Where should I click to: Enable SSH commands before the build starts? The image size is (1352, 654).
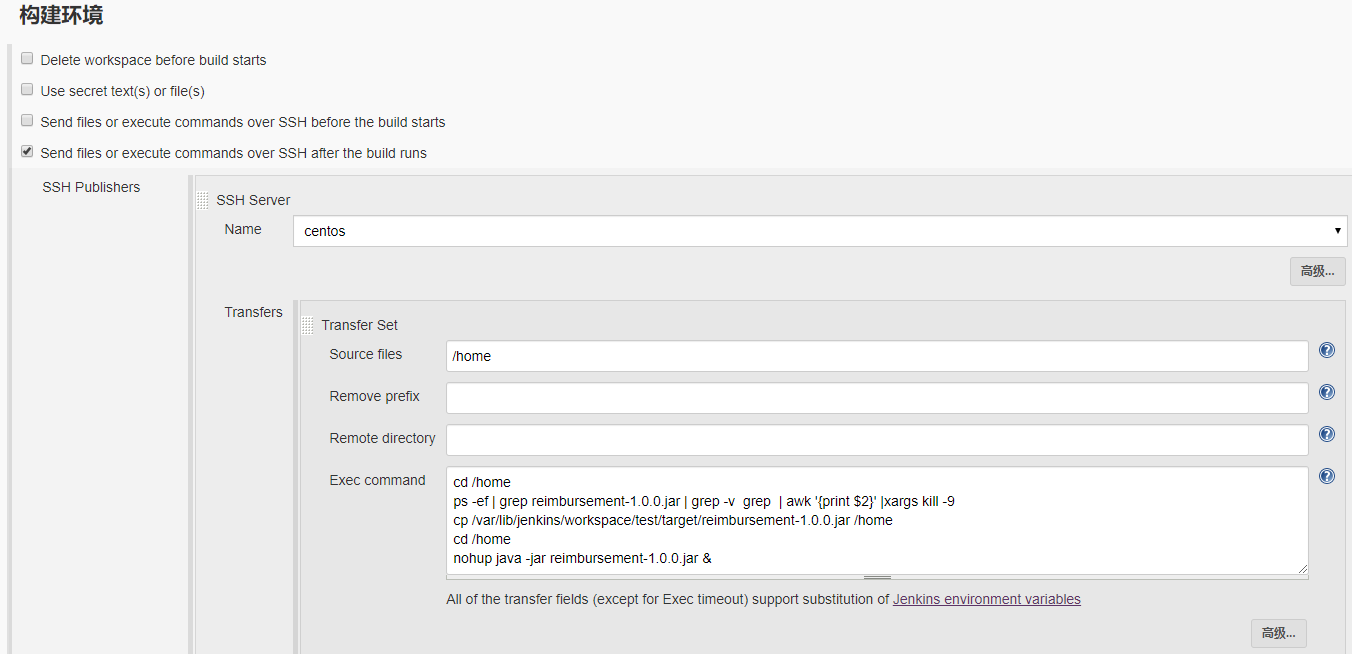click(27, 121)
